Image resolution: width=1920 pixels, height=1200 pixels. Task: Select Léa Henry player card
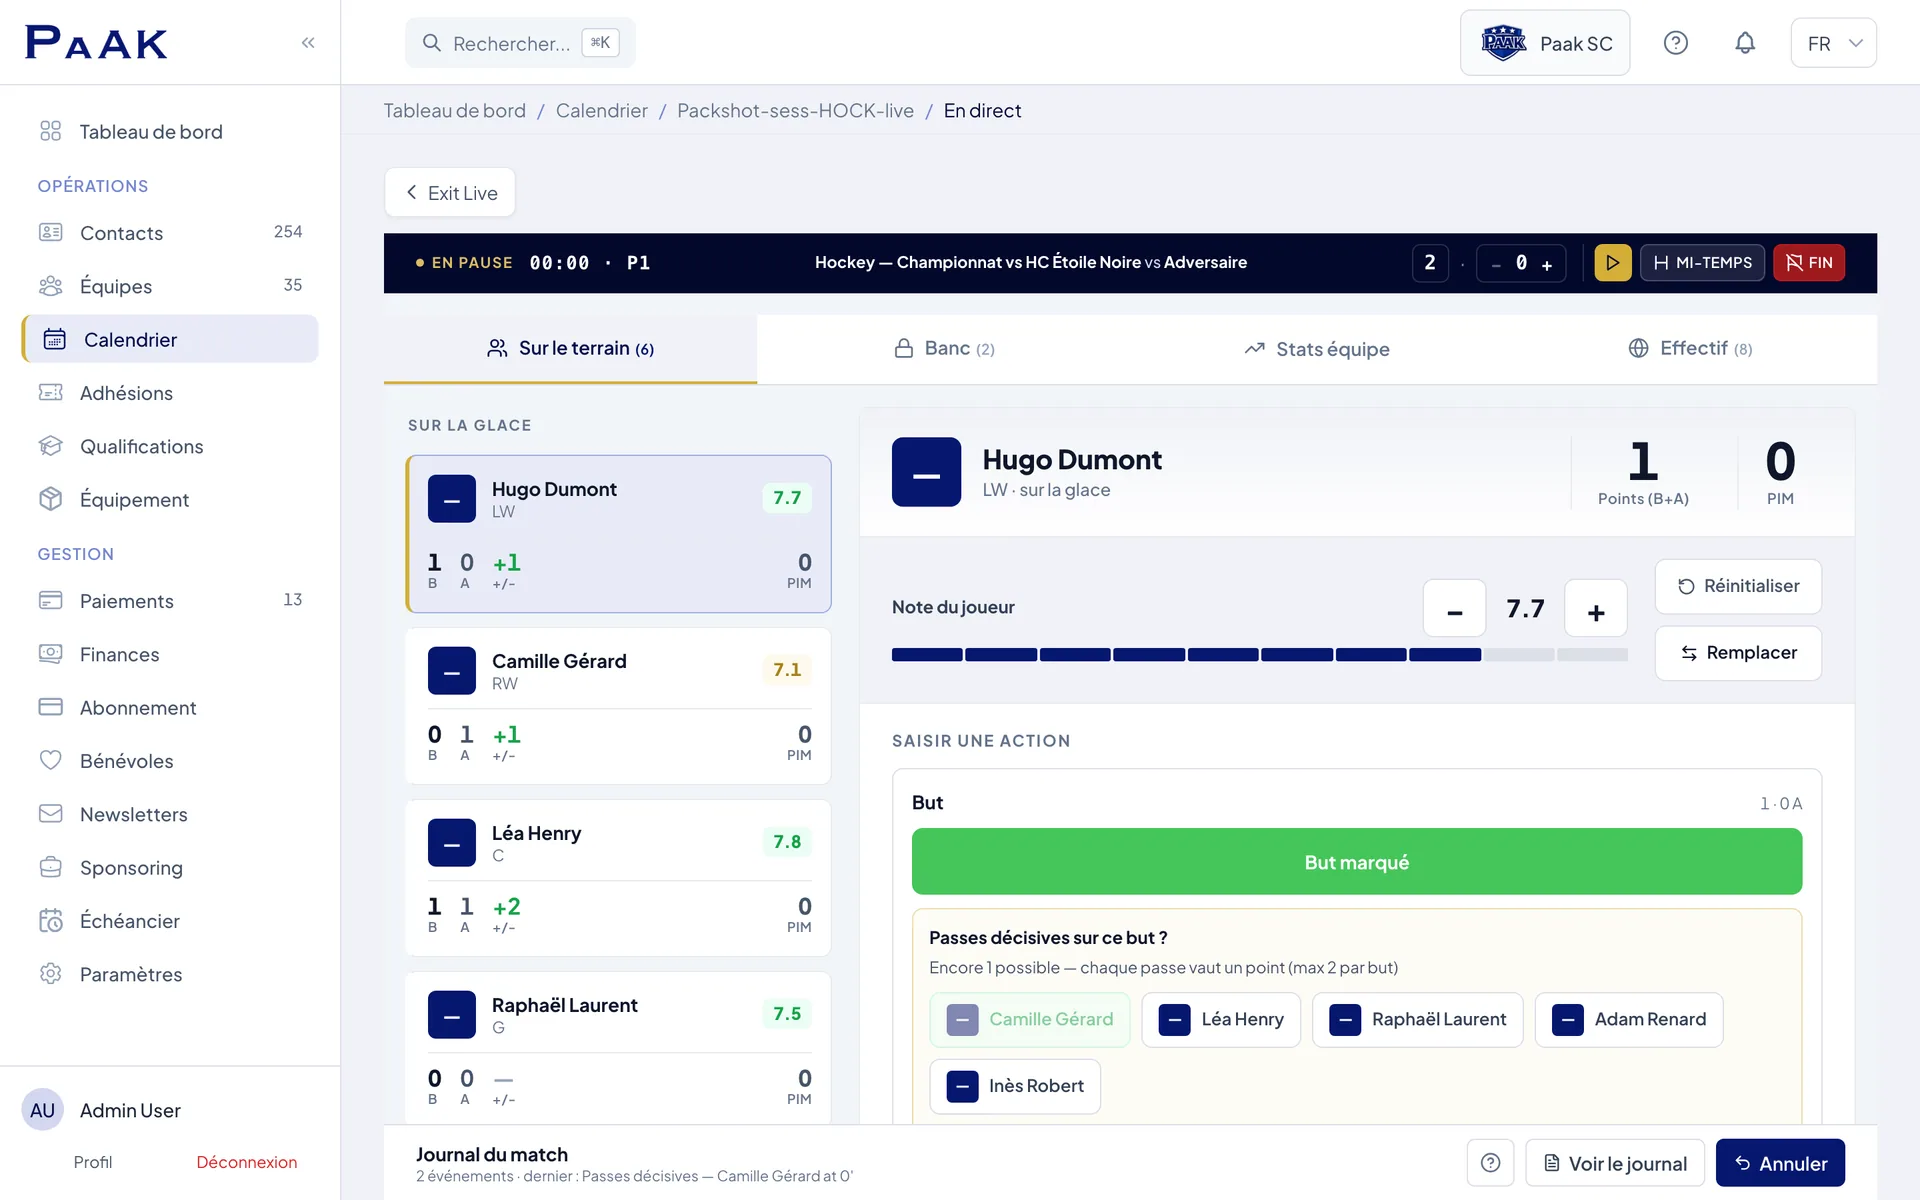[619, 878]
